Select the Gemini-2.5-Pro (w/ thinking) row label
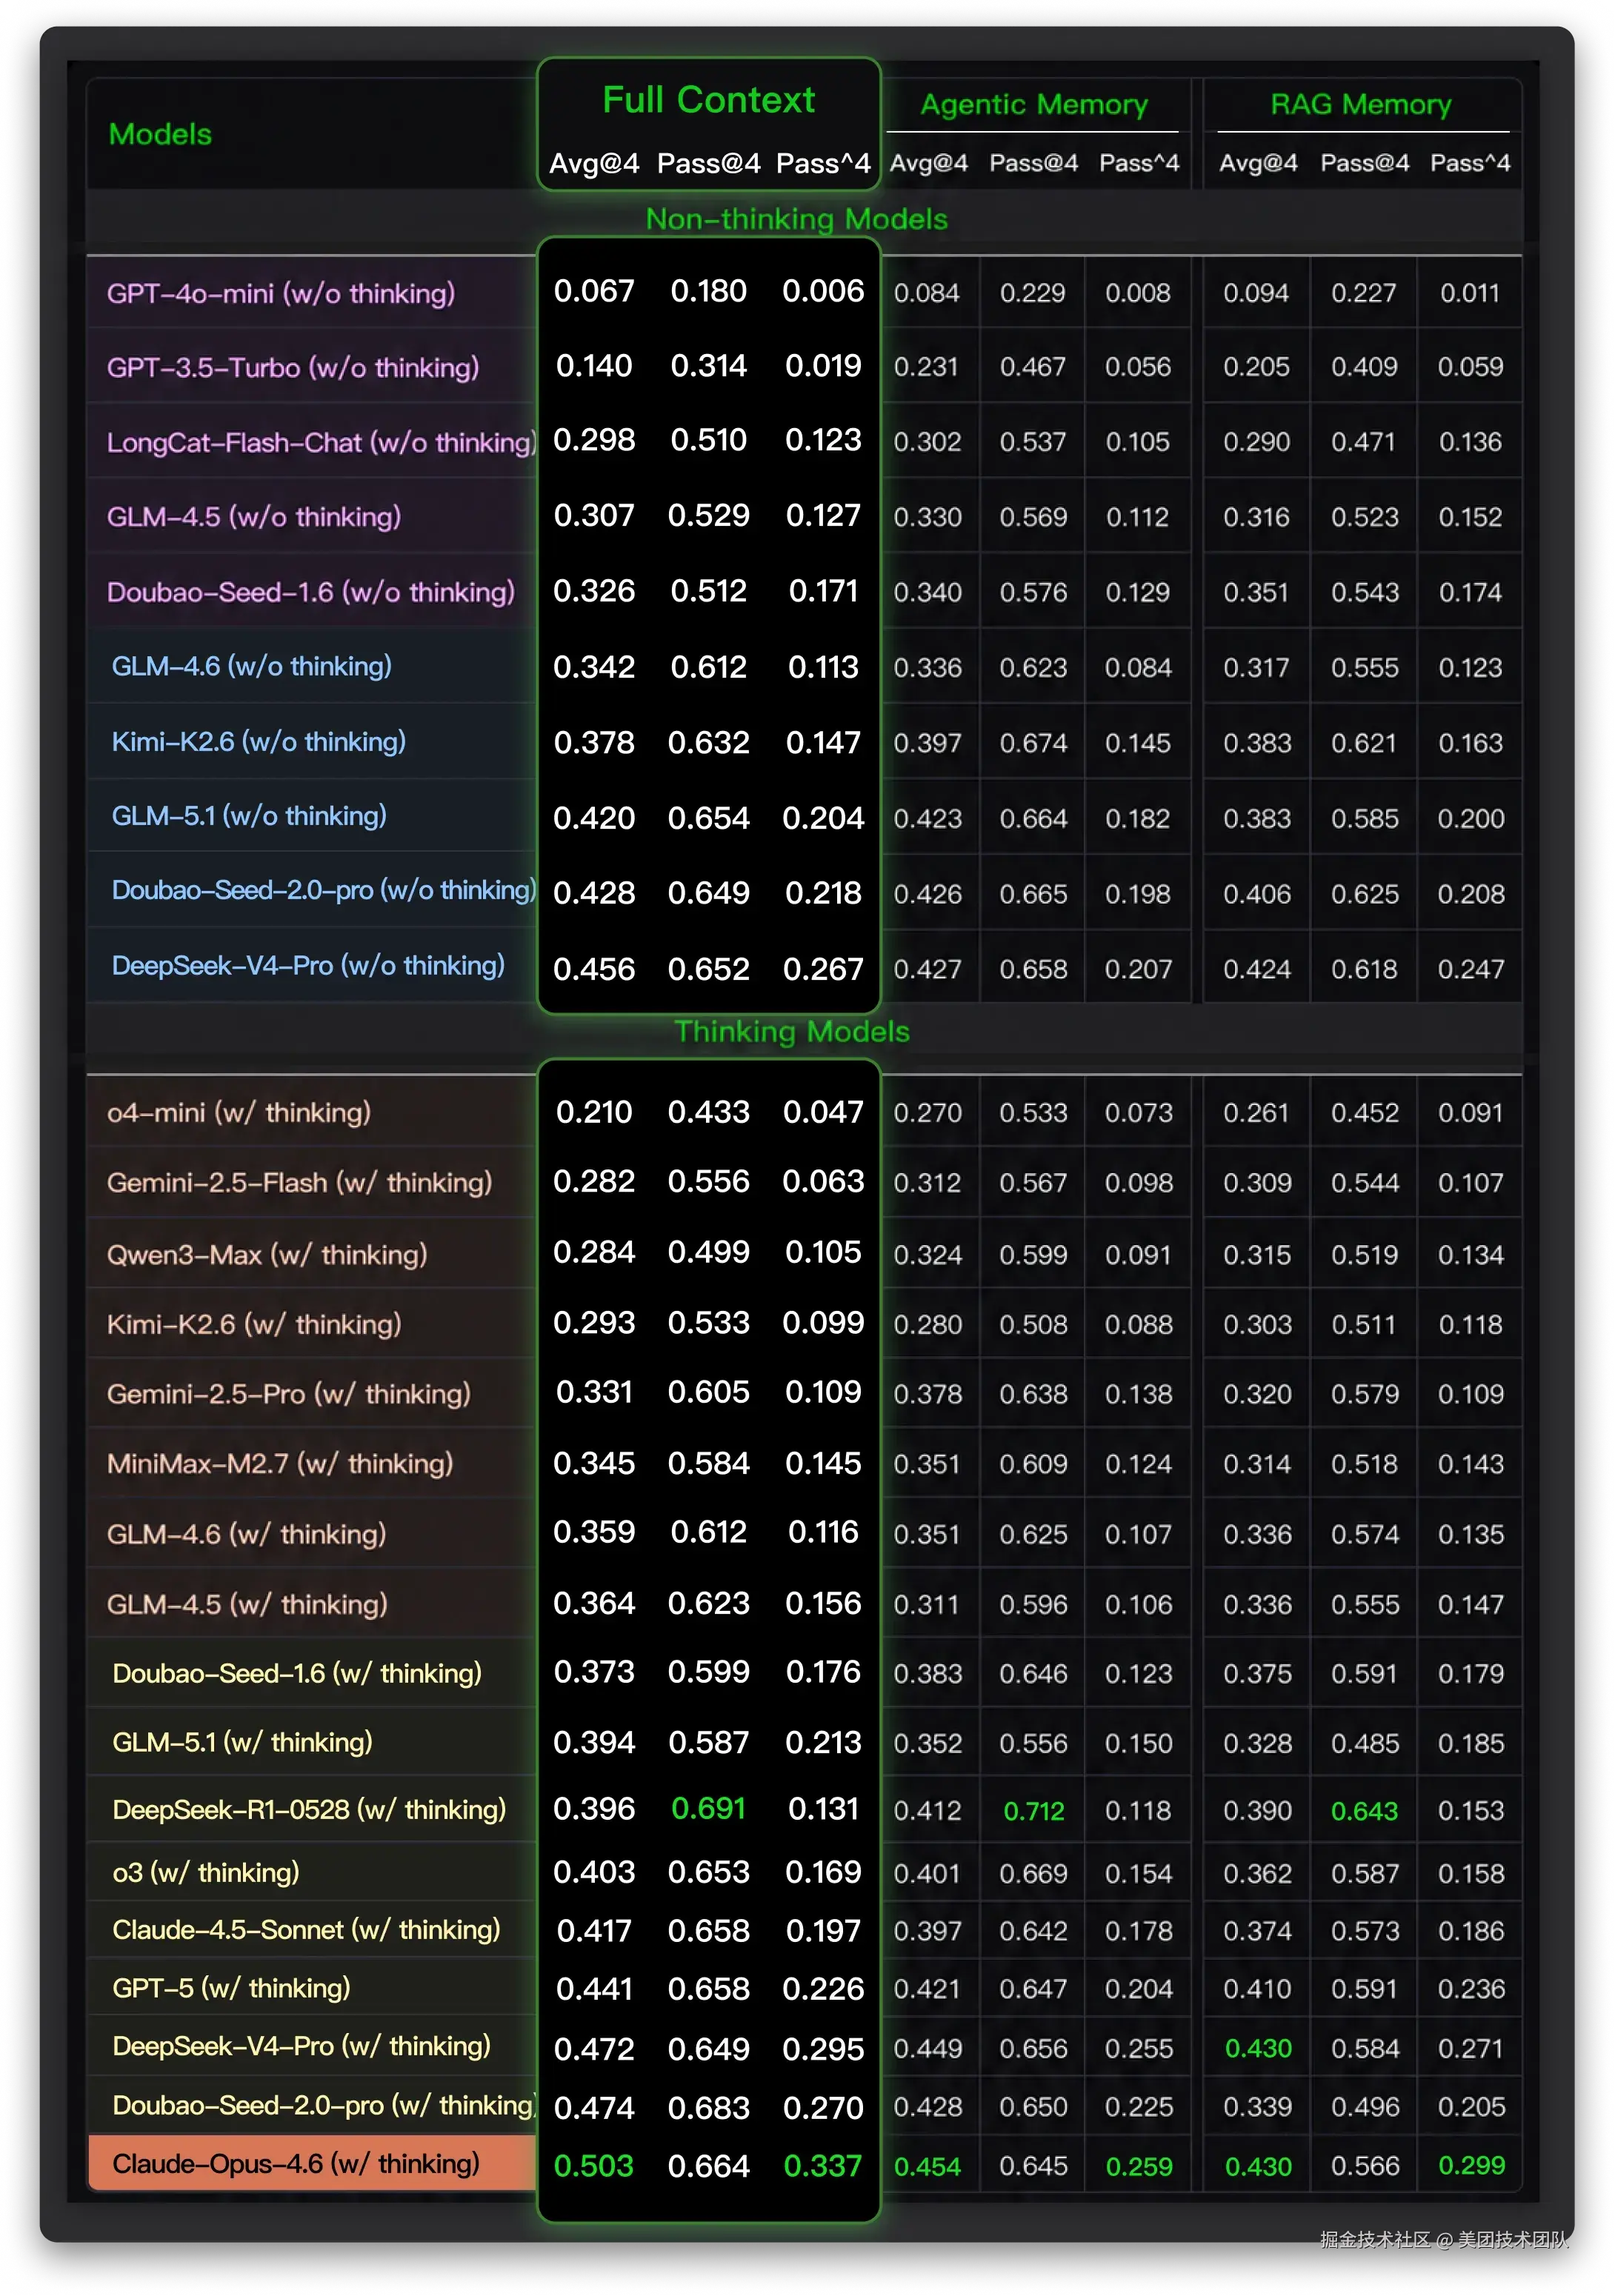1615x2296 pixels. coord(288,1393)
